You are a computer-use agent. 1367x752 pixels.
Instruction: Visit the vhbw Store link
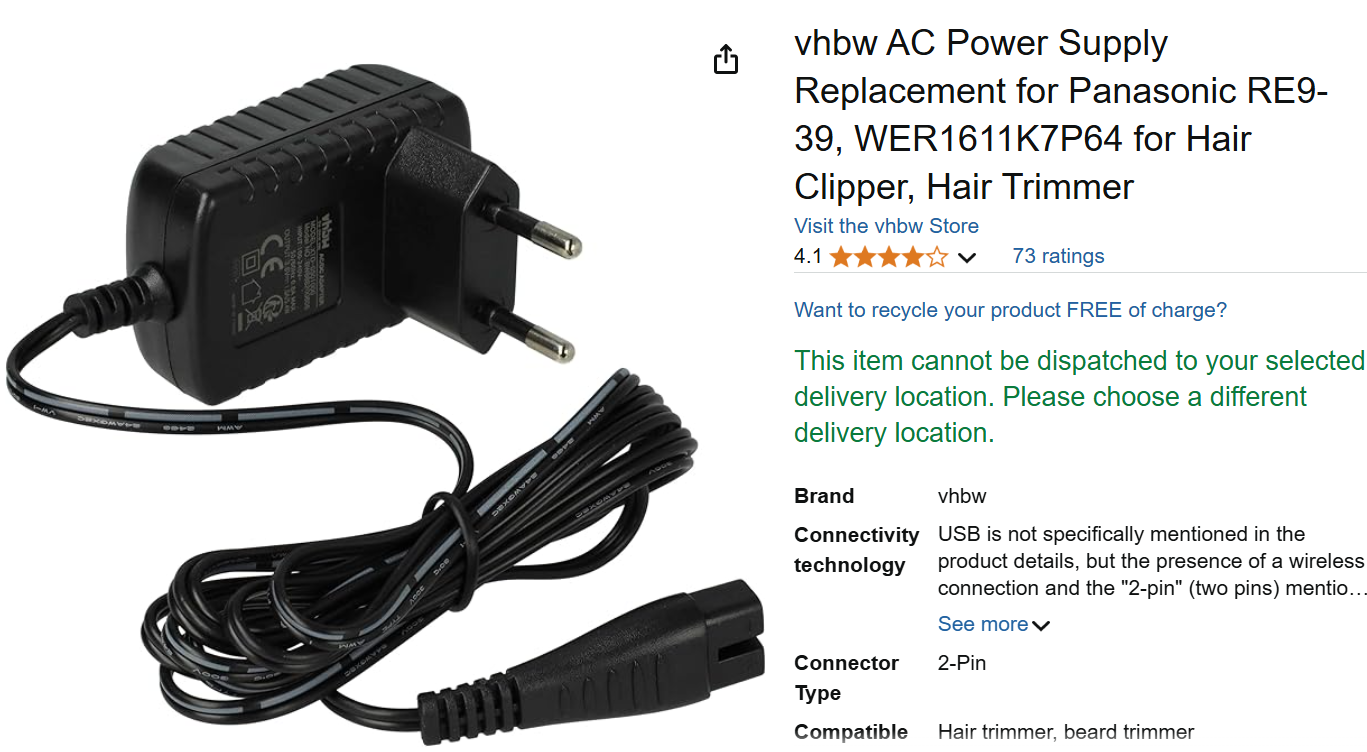click(x=886, y=226)
